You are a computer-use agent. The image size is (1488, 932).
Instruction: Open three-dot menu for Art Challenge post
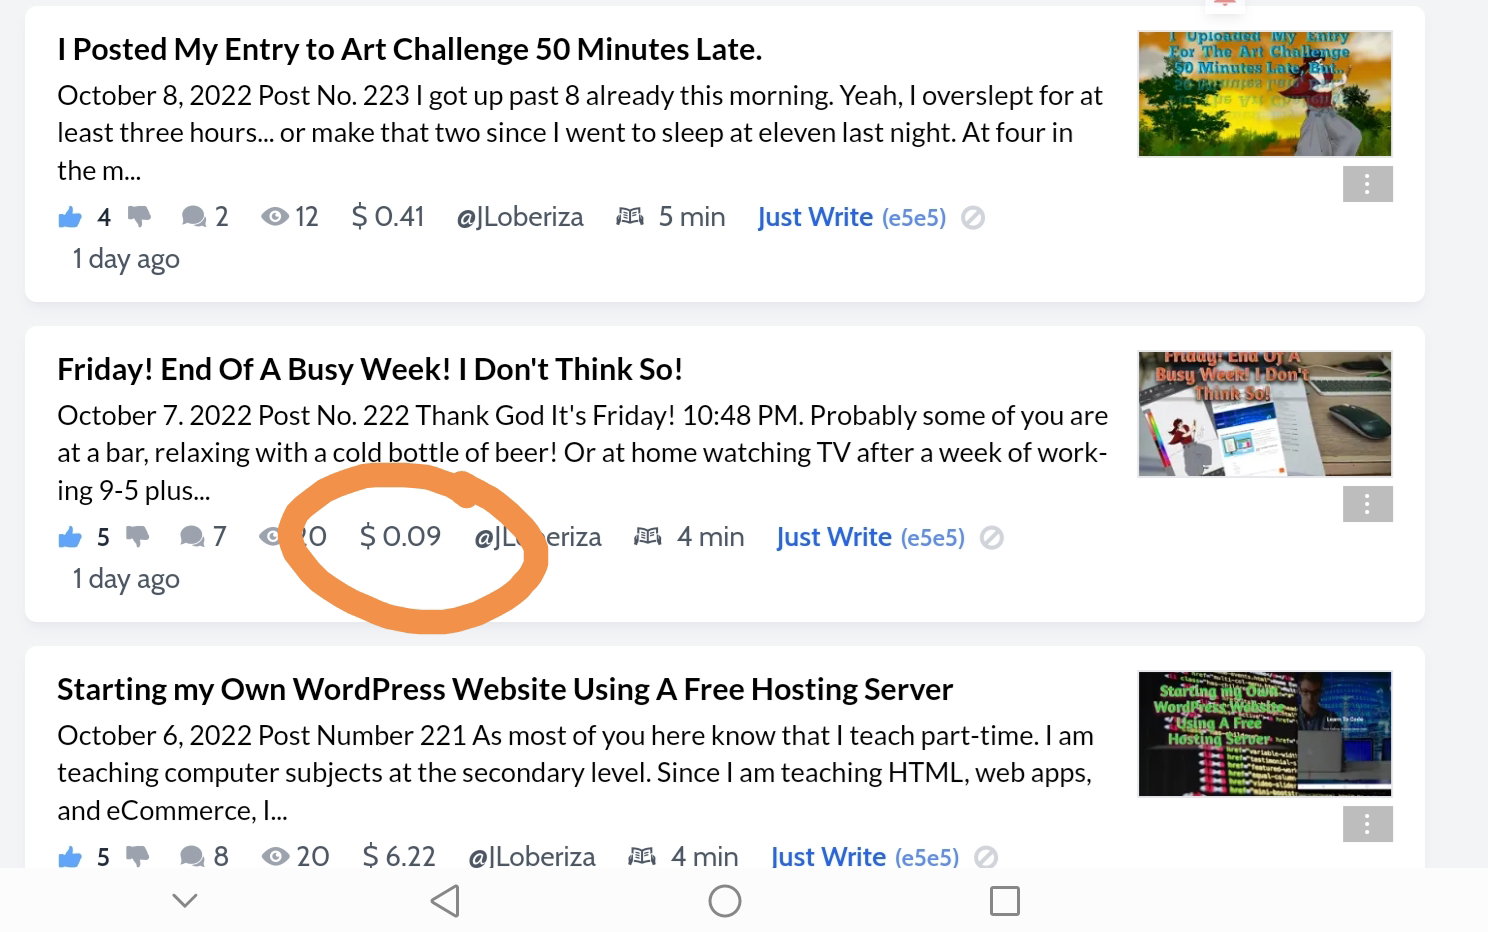[1367, 184]
